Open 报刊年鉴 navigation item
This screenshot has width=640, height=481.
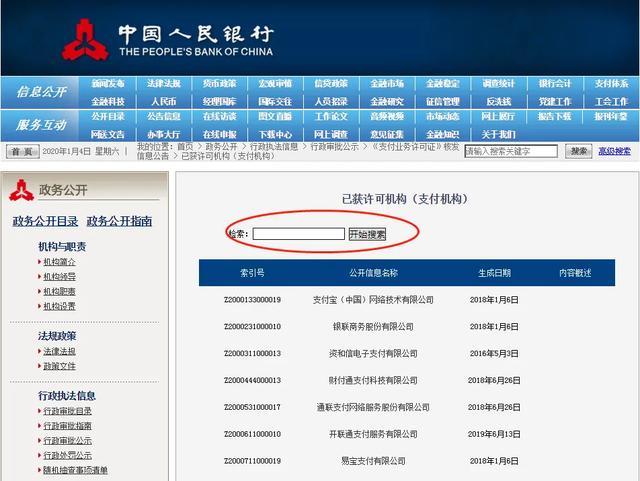(611, 117)
